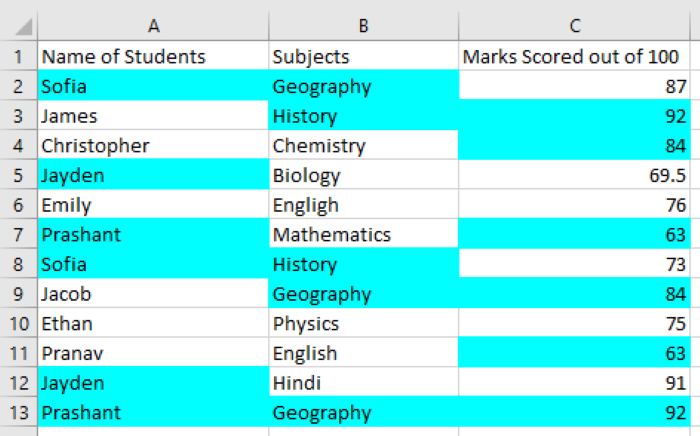700x436 pixels.
Task: Select row 10 header
Action: point(18,324)
